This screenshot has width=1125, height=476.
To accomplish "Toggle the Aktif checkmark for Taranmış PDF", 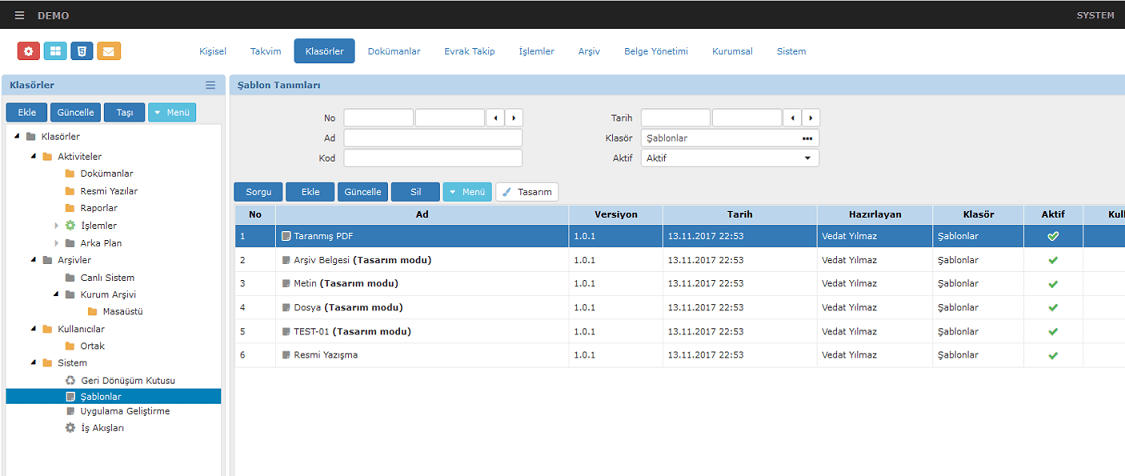I will (1052, 236).
